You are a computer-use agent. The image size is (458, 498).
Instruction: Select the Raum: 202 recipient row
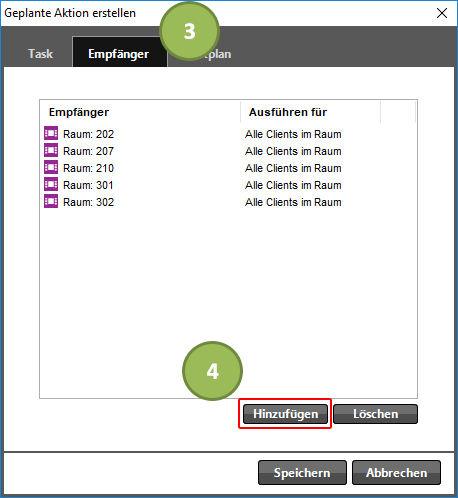click(x=228, y=134)
